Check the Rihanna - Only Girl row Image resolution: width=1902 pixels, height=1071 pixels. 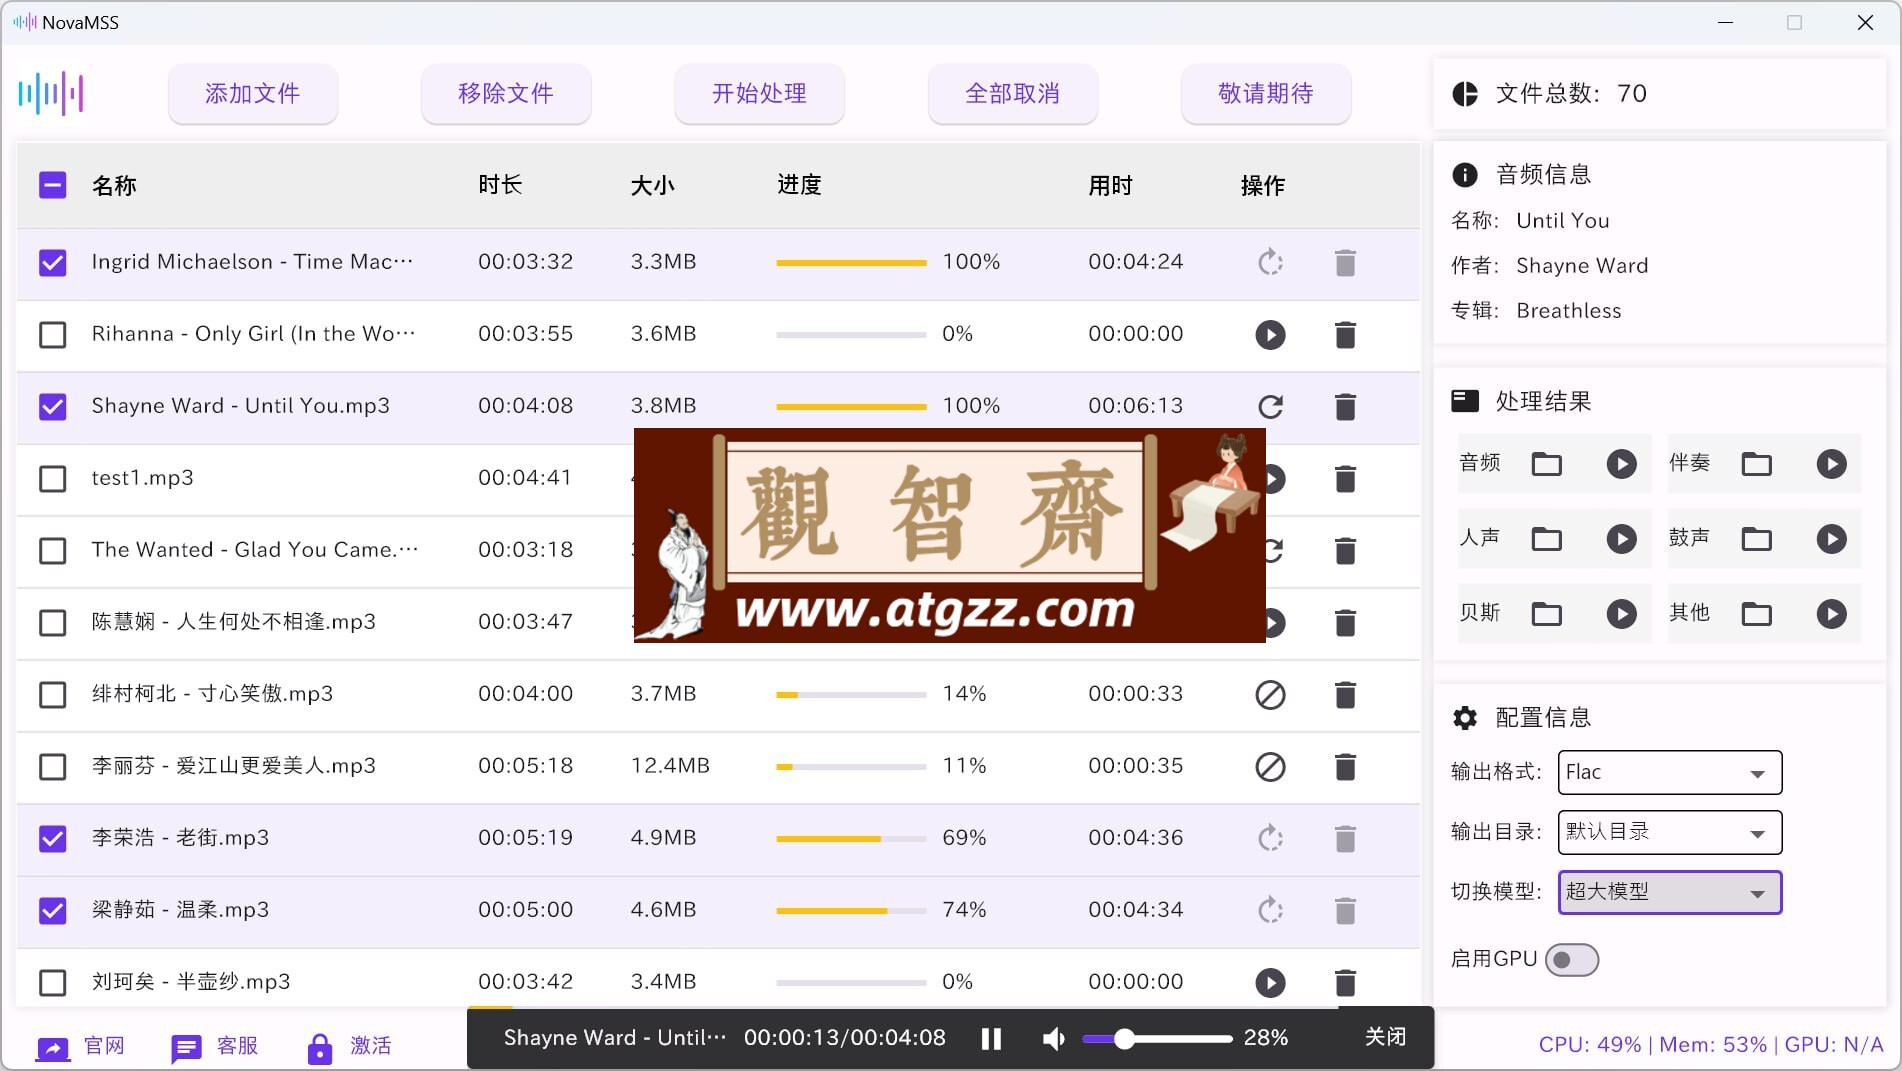pos(52,334)
